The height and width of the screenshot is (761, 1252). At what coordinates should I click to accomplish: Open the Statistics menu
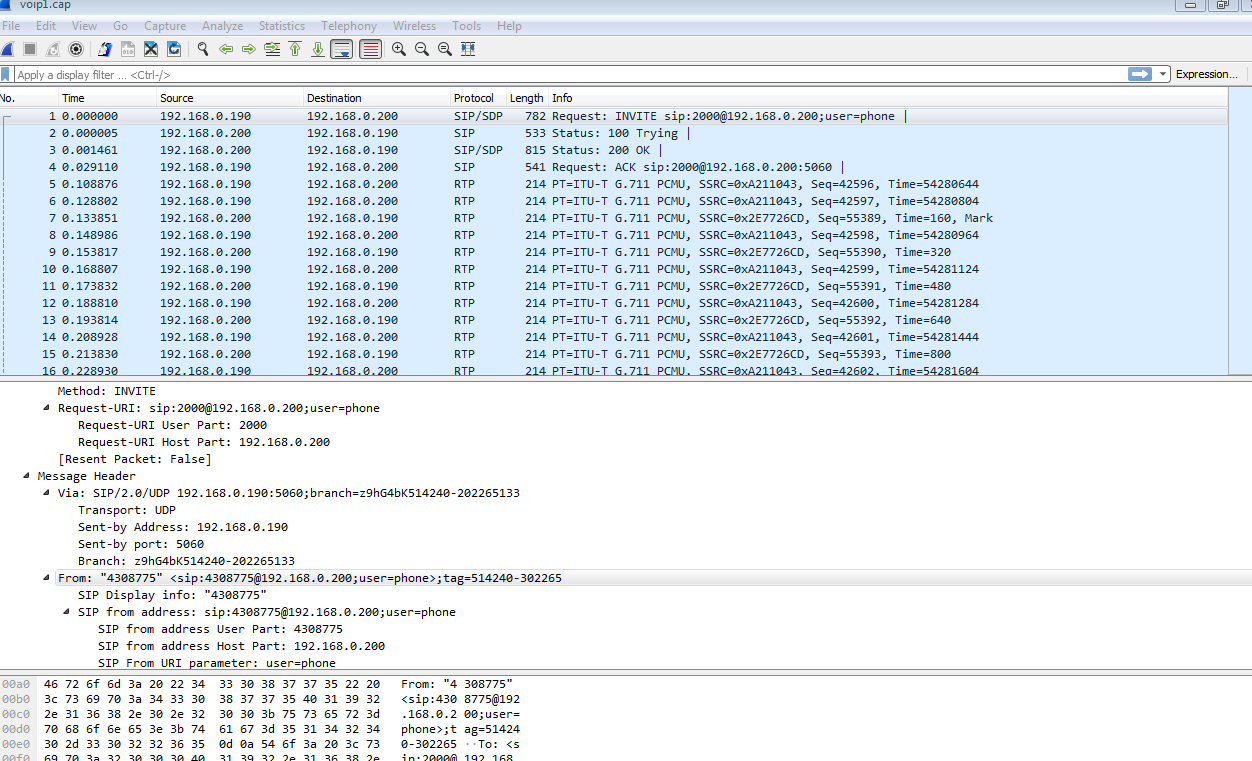[282, 26]
